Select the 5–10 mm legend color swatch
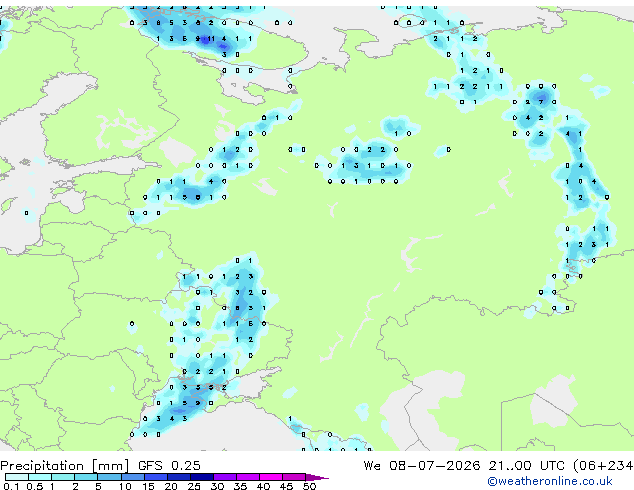The height and width of the screenshot is (490, 634). tap(109, 477)
